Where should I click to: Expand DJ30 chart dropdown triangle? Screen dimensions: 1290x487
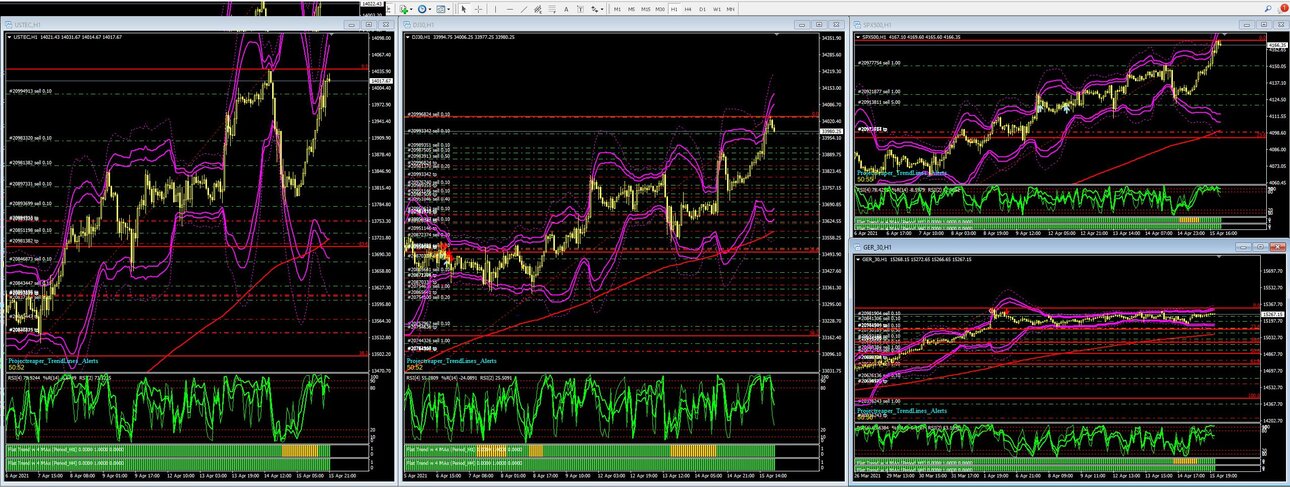coord(408,37)
